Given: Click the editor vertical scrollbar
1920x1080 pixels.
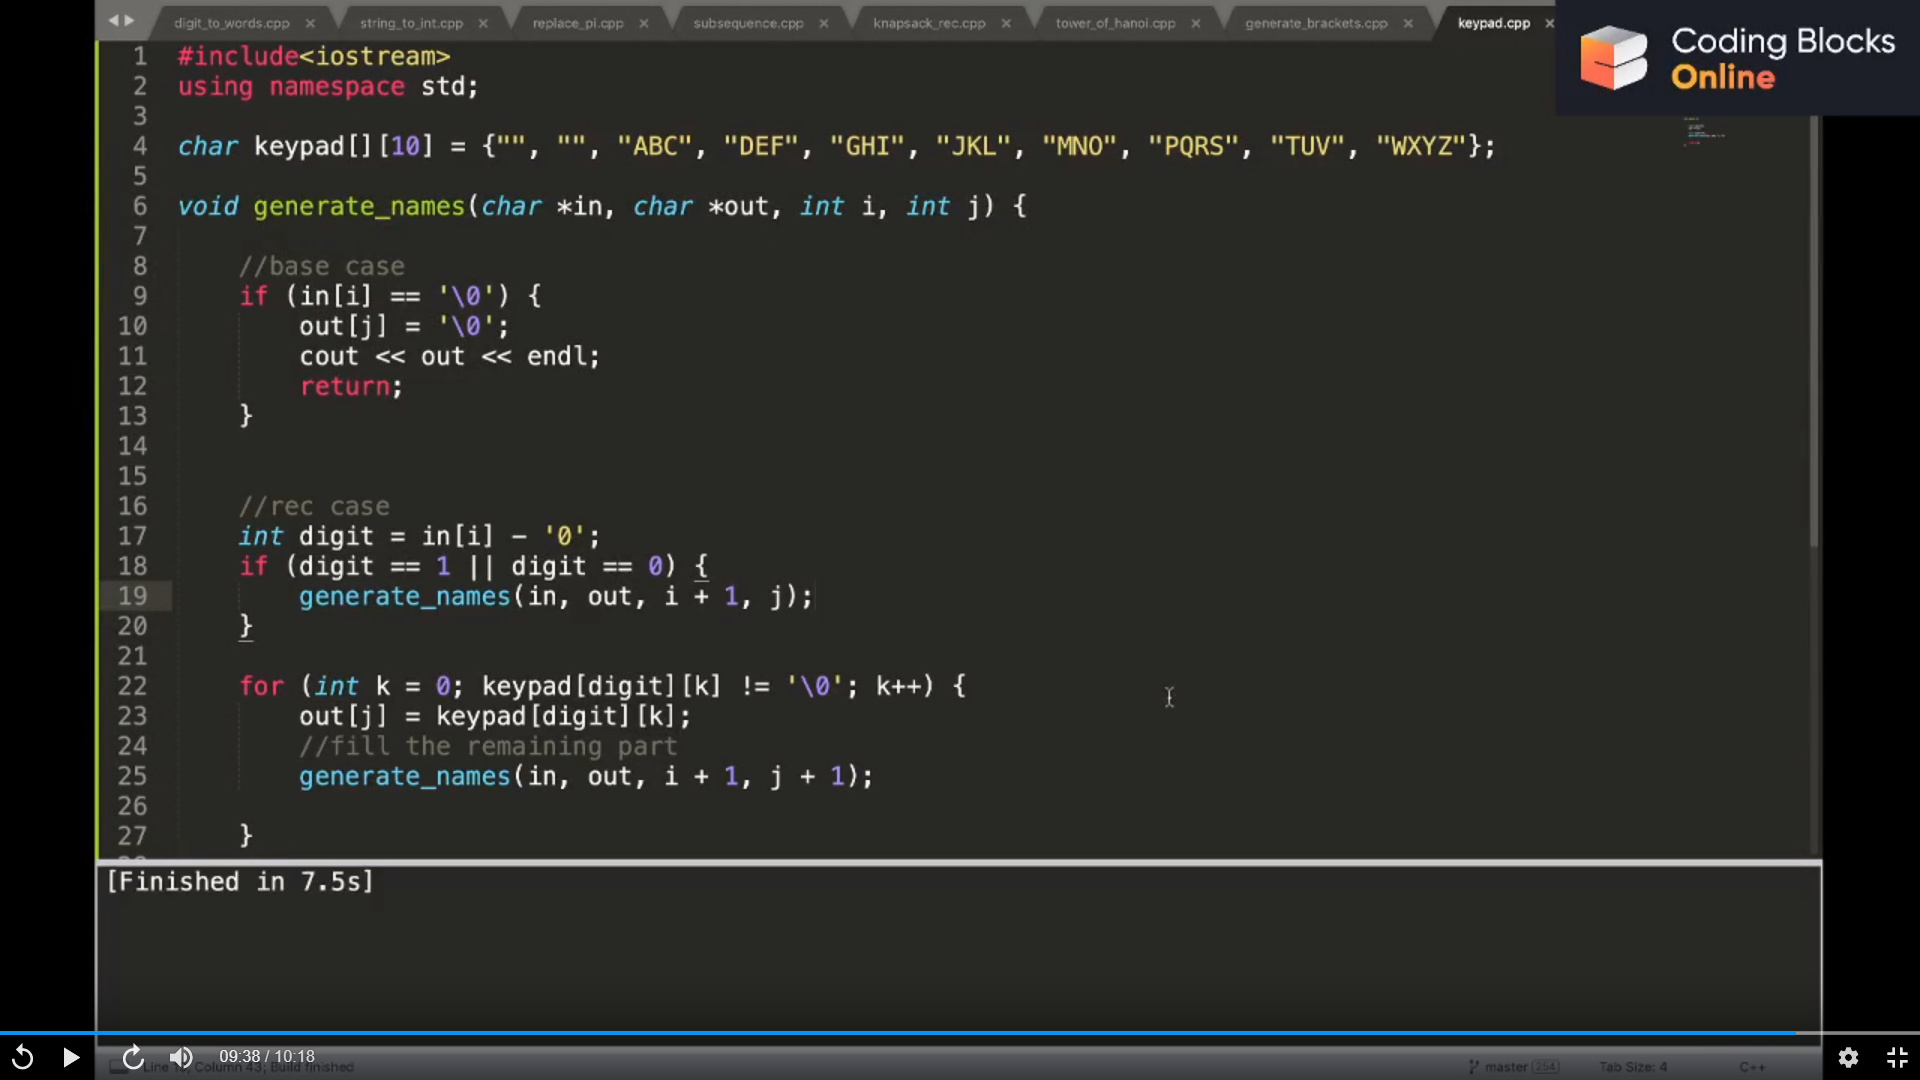Looking at the screenshot, I should [x=1813, y=330].
